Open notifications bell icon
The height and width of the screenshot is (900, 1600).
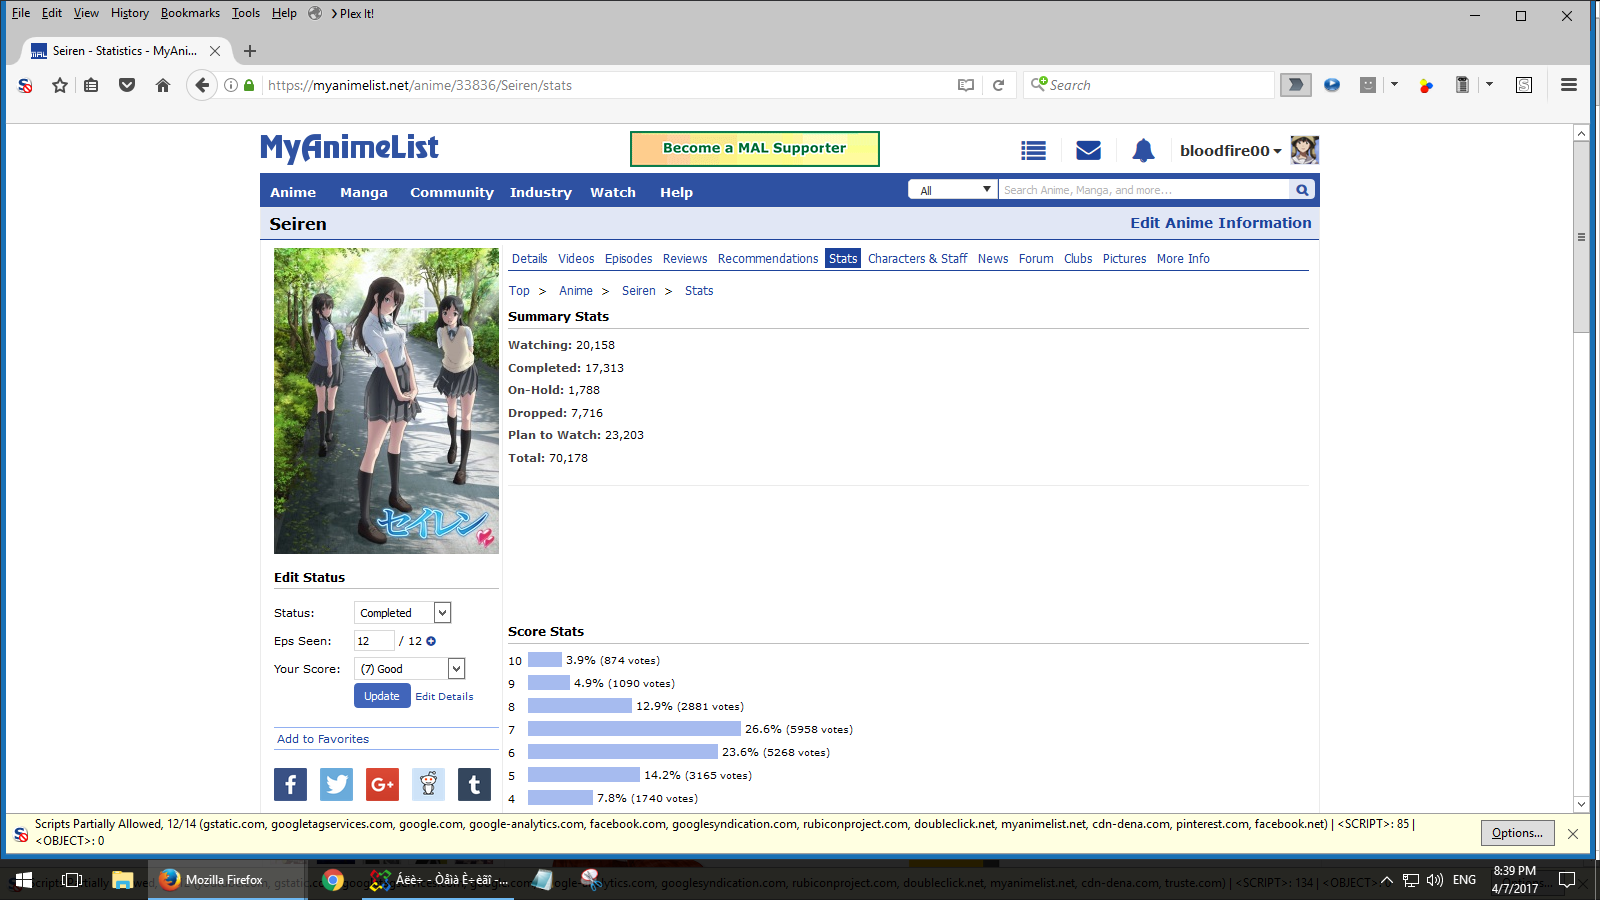coord(1143,151)
